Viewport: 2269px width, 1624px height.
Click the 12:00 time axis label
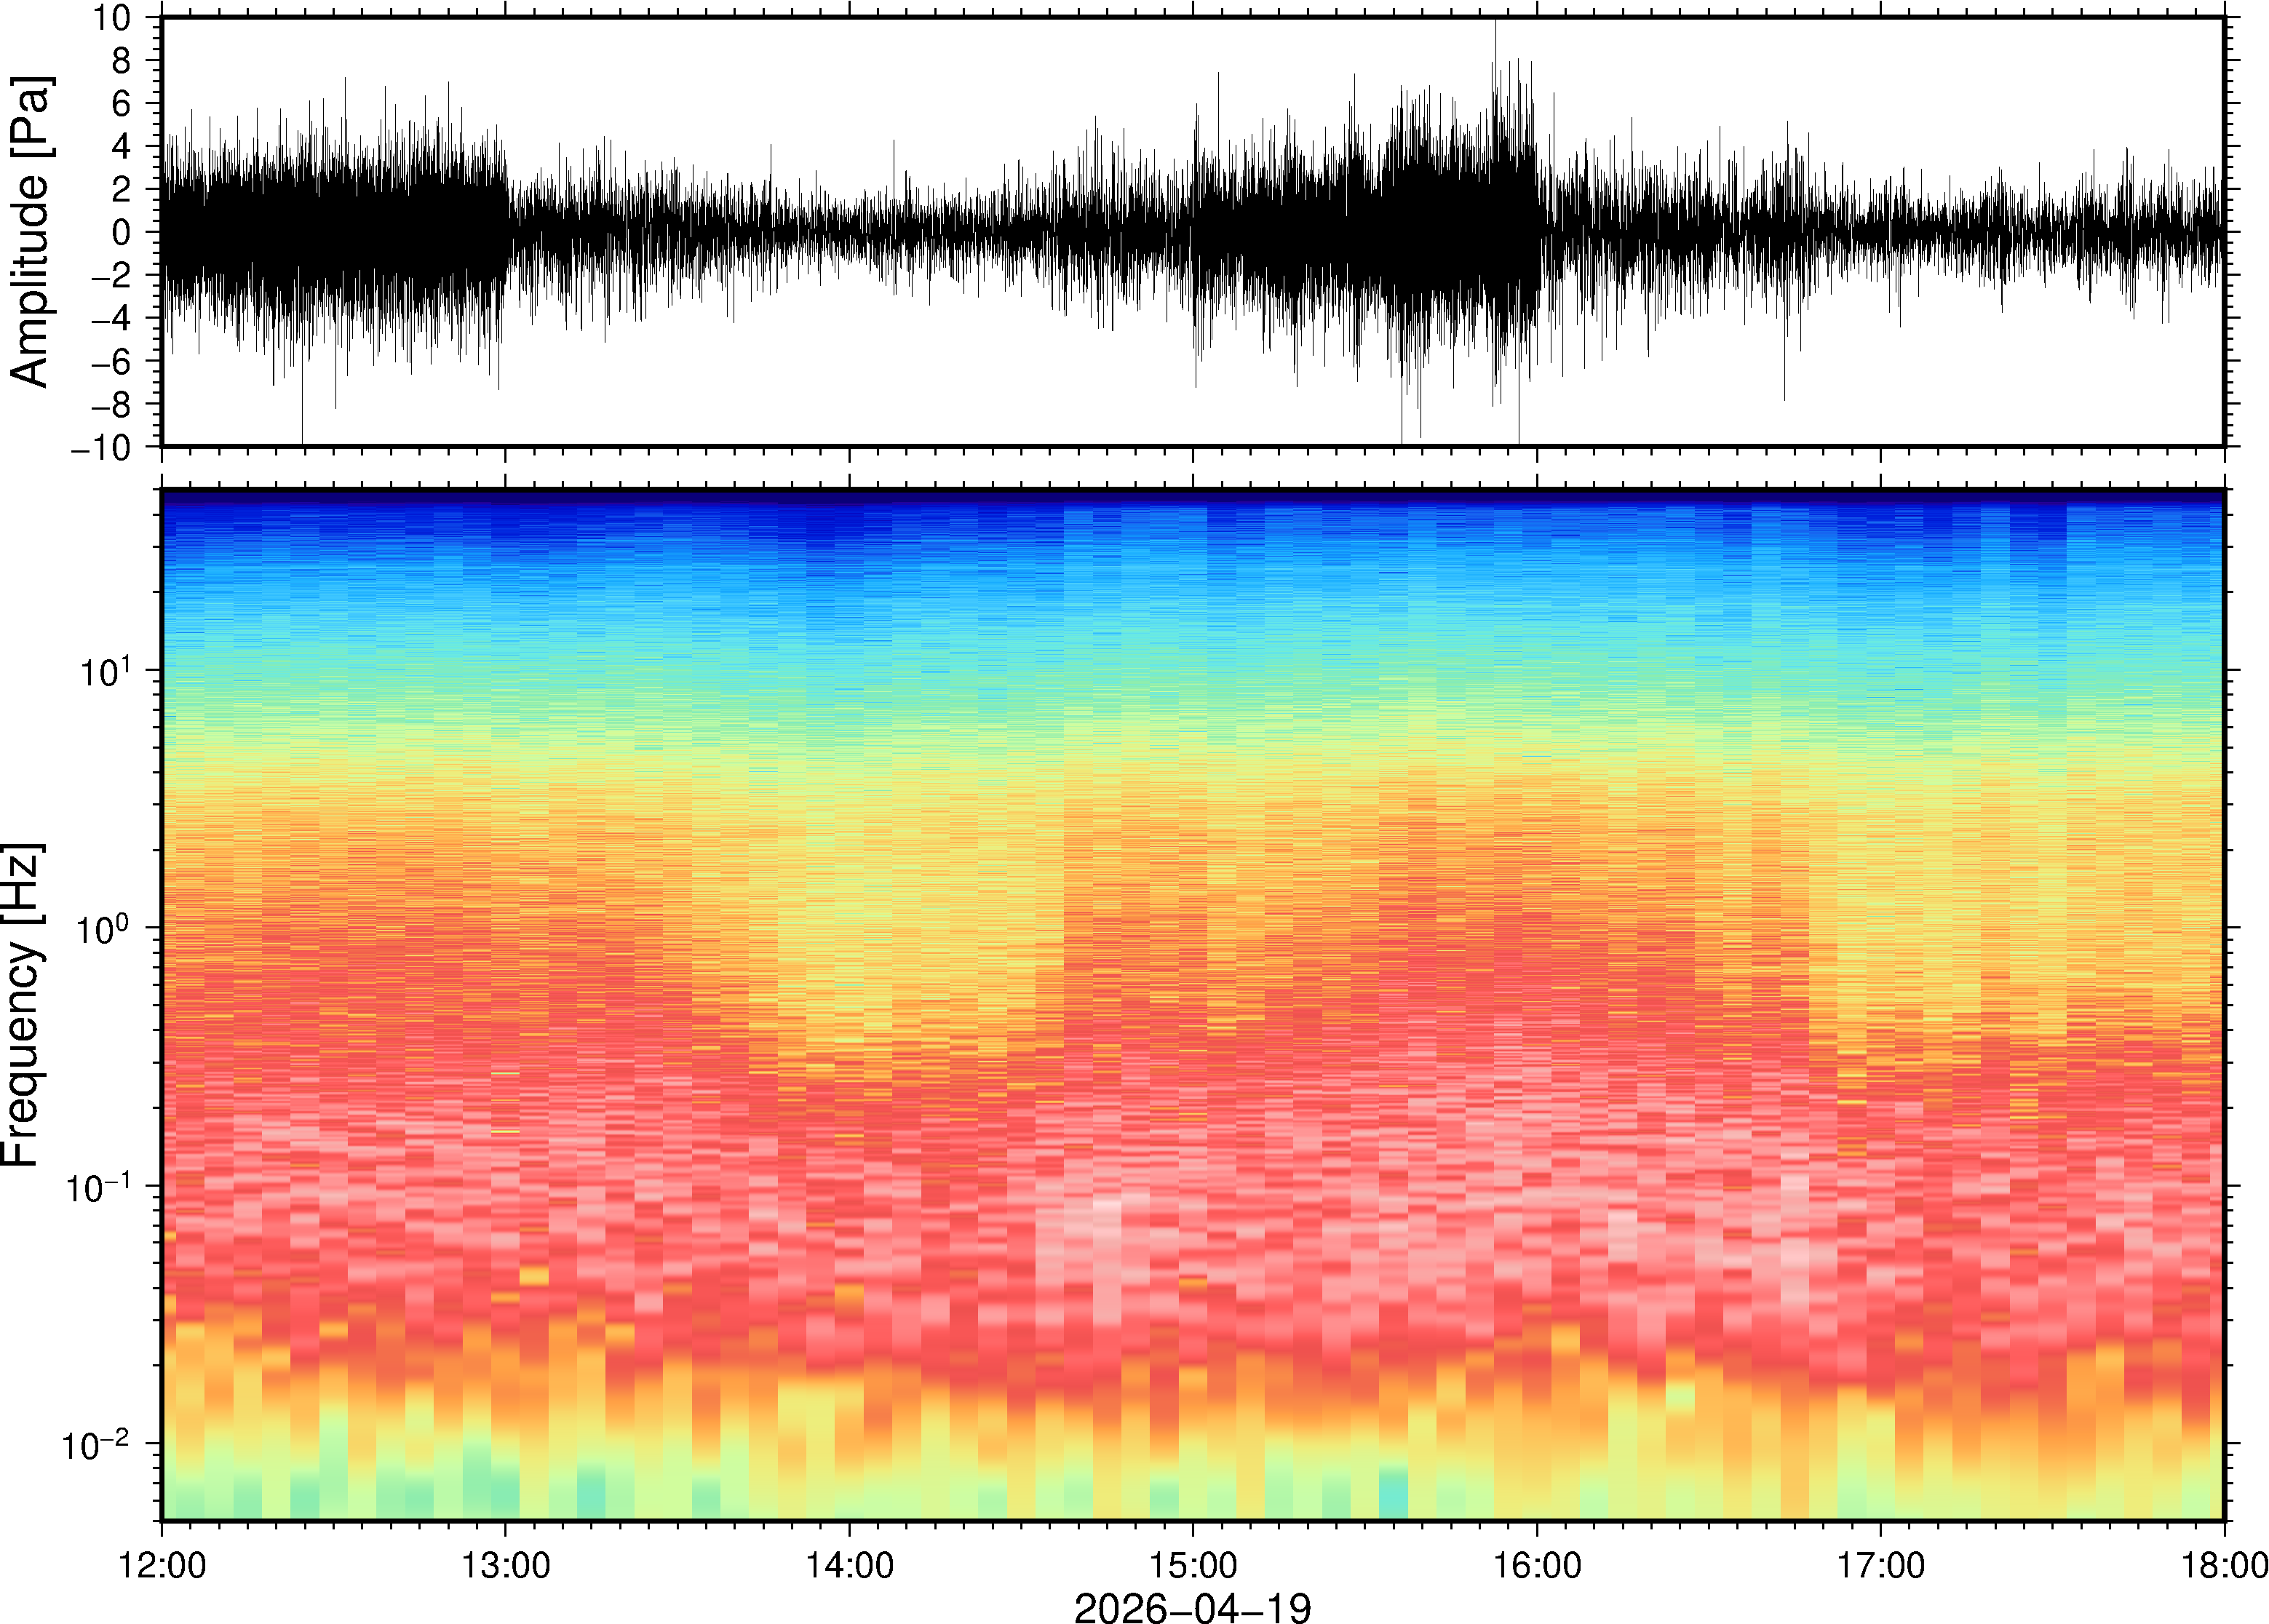tap(162, 1564)
